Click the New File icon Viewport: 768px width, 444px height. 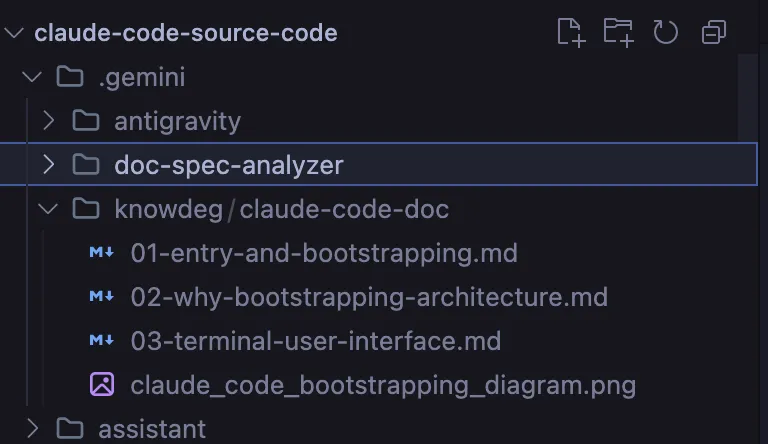coord(570,32)
